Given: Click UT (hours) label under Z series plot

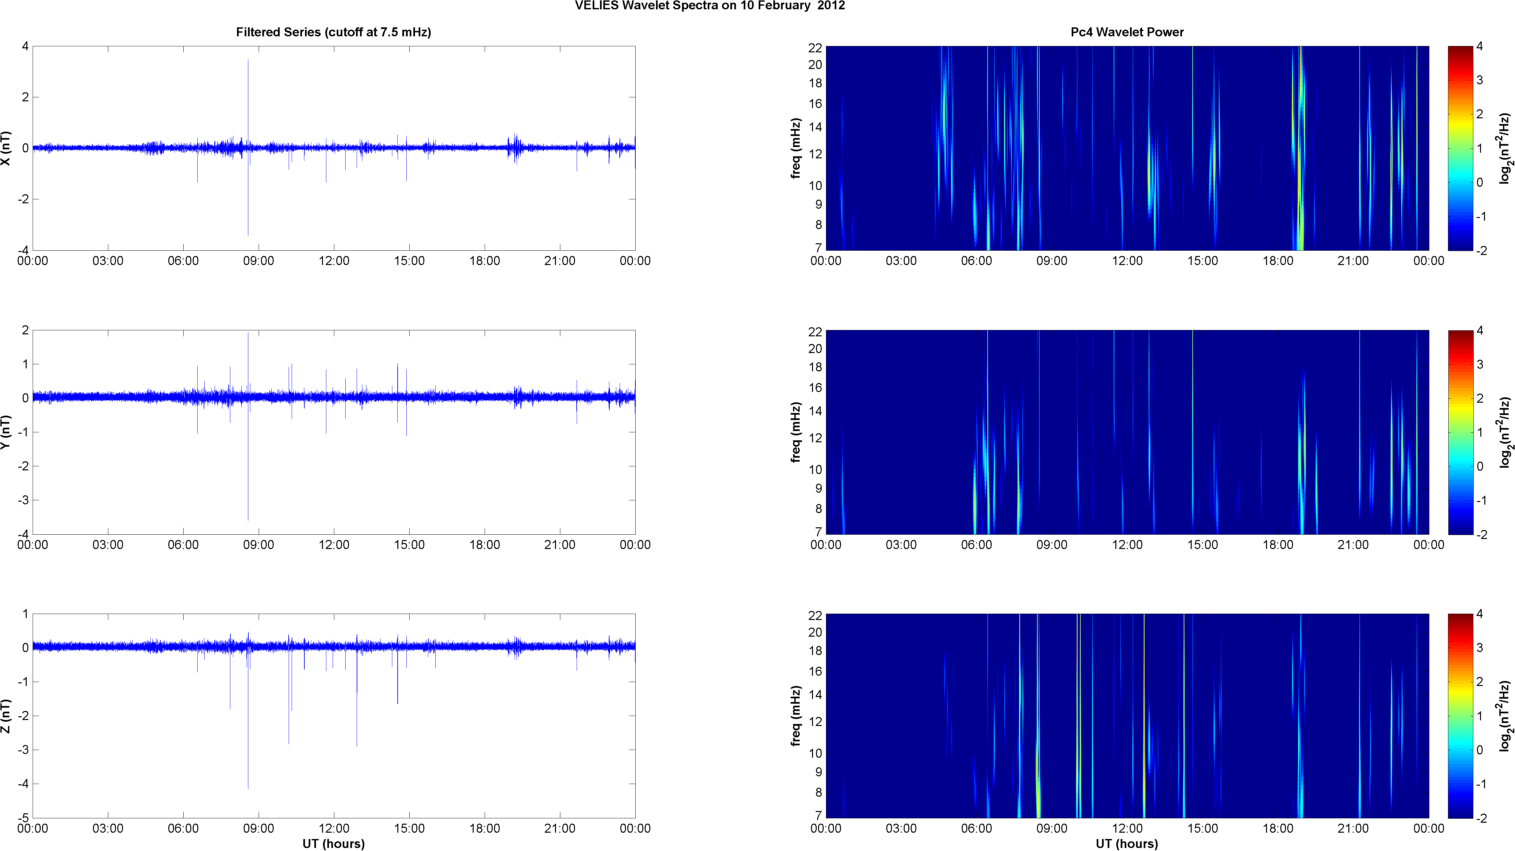Looking at the screenshot, I should tap(333, 843).
